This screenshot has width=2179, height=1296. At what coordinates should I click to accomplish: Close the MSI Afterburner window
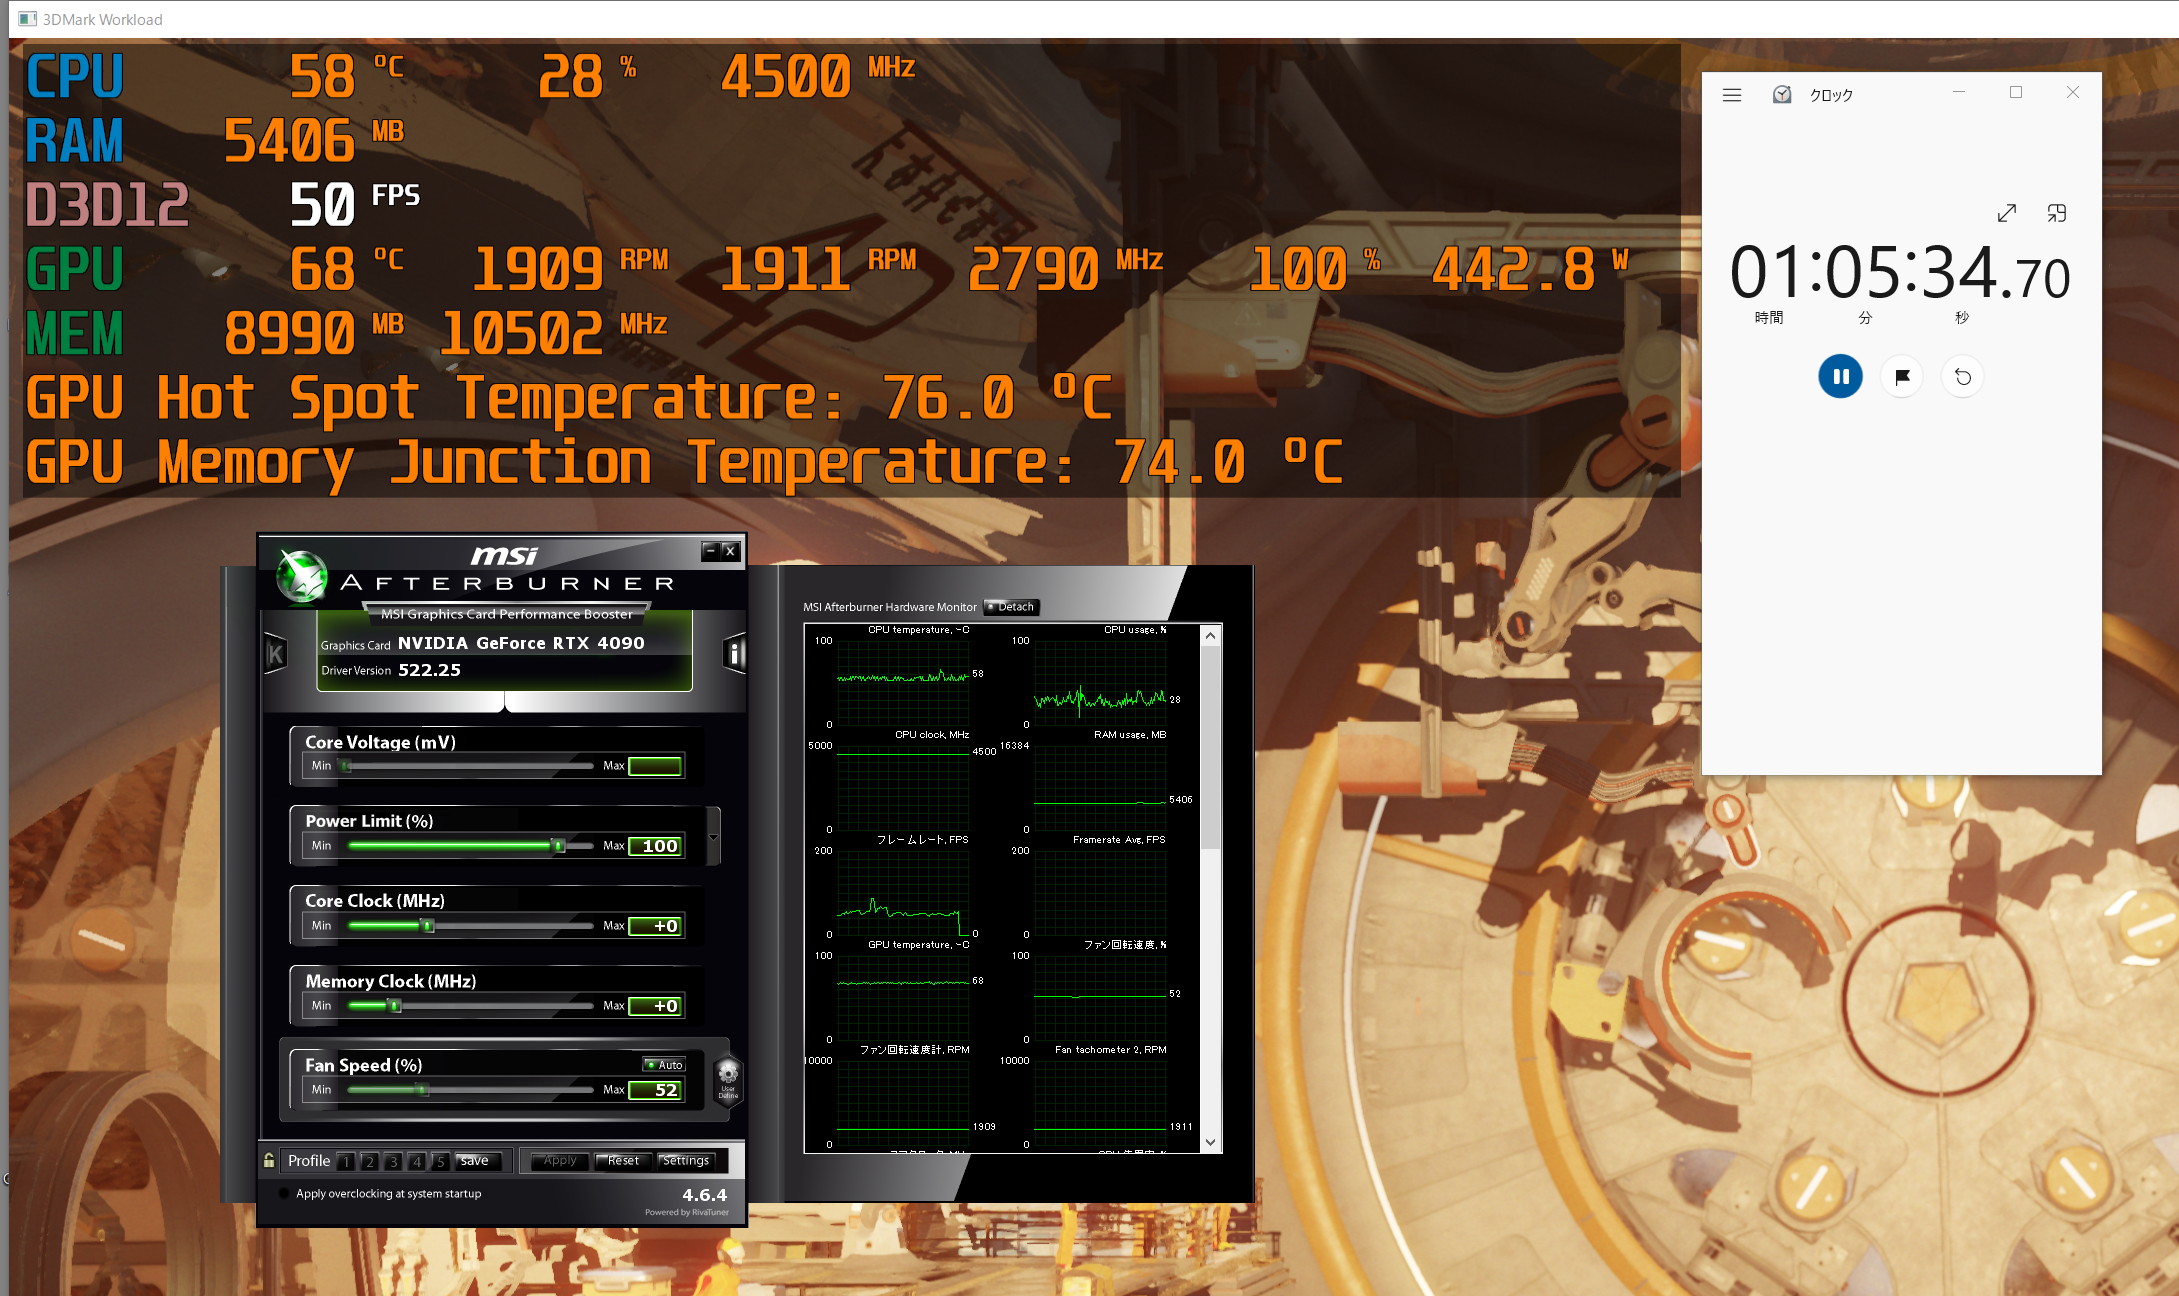click(x=730, y=551)
